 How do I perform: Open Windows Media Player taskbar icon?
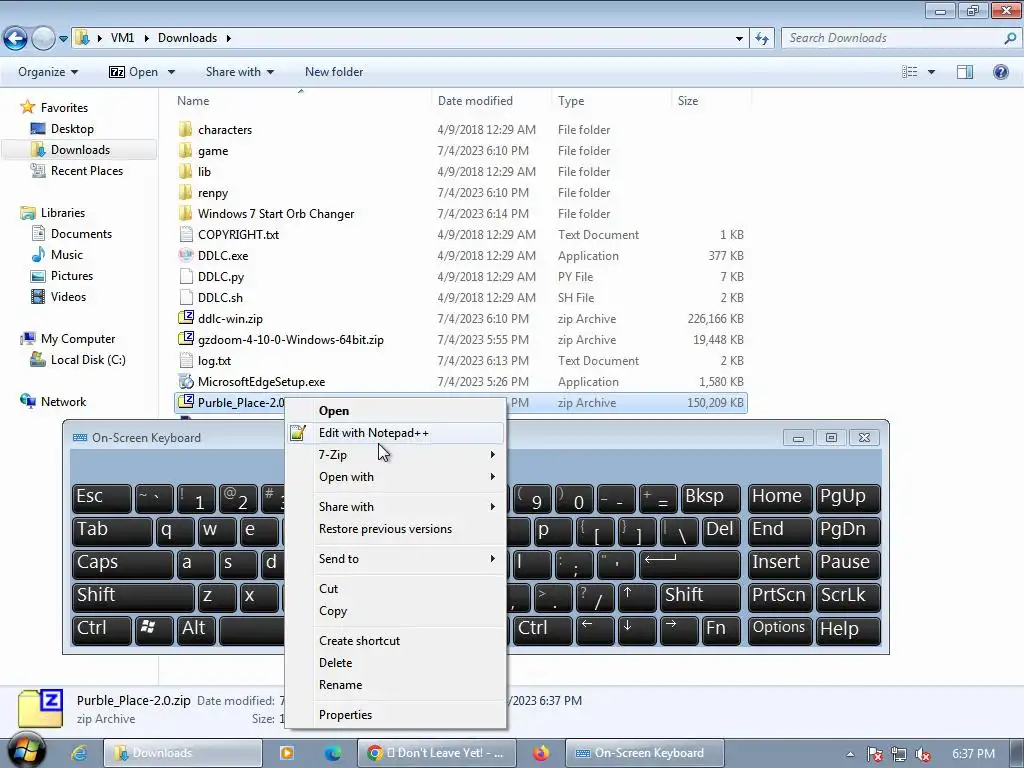[x=287, y=753]
